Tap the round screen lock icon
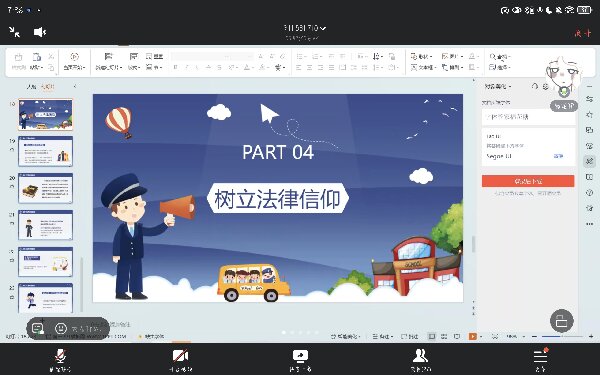The height and width of the screenshot is (375, 600). pyautogui.click(x=561, y=321)
